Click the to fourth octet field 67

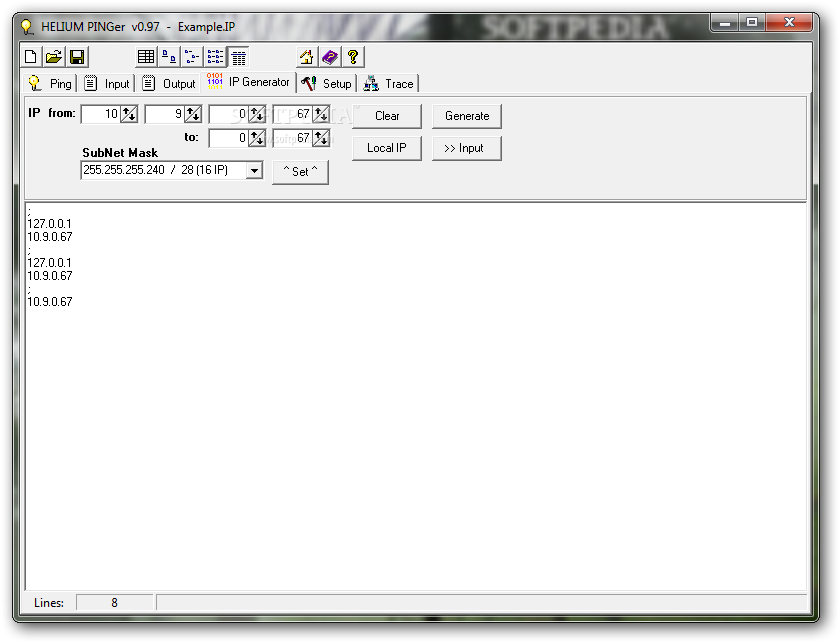pos(292,138)
